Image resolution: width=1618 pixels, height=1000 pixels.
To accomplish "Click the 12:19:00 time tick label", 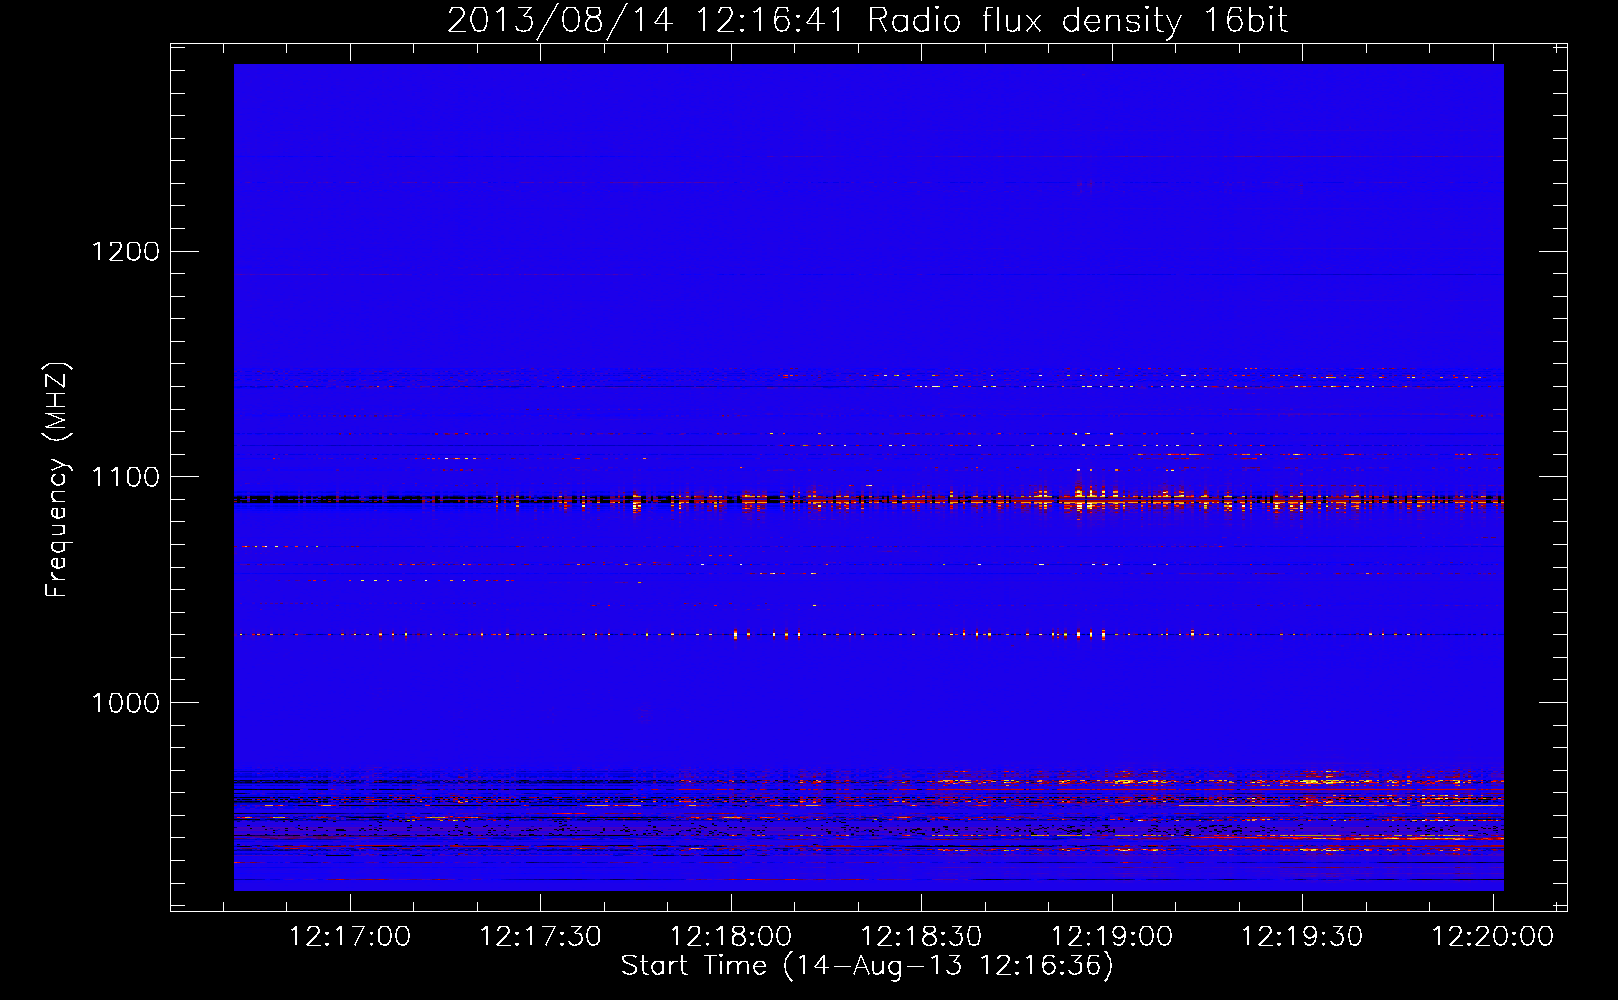I will click(1112, 937).
